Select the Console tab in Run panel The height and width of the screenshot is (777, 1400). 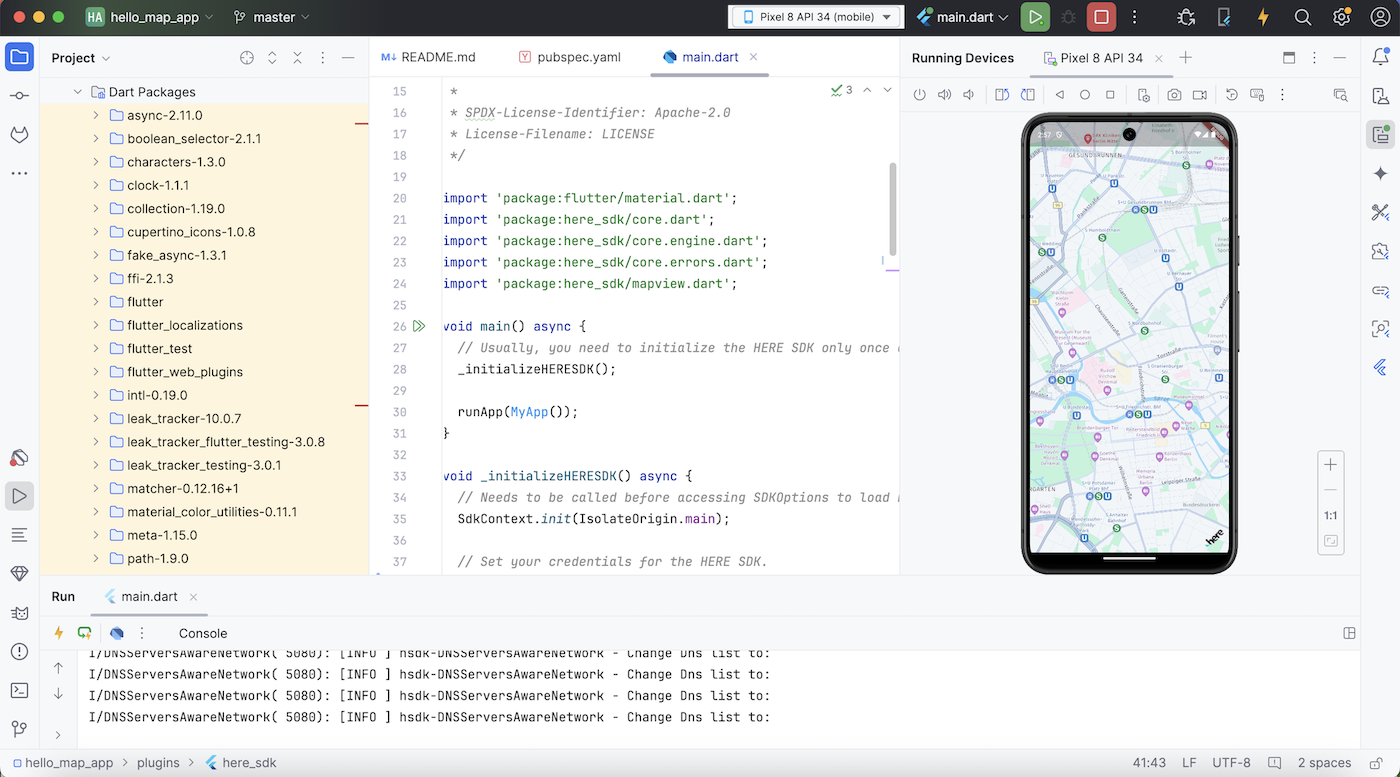(203, 633)
